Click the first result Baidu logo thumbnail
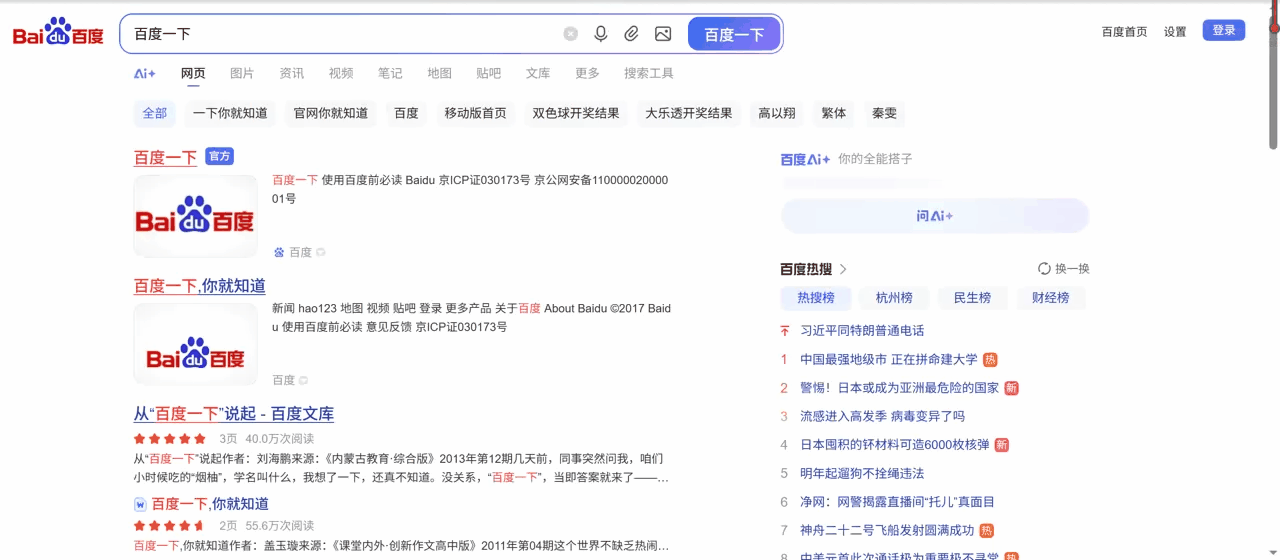 pos(195,217)
